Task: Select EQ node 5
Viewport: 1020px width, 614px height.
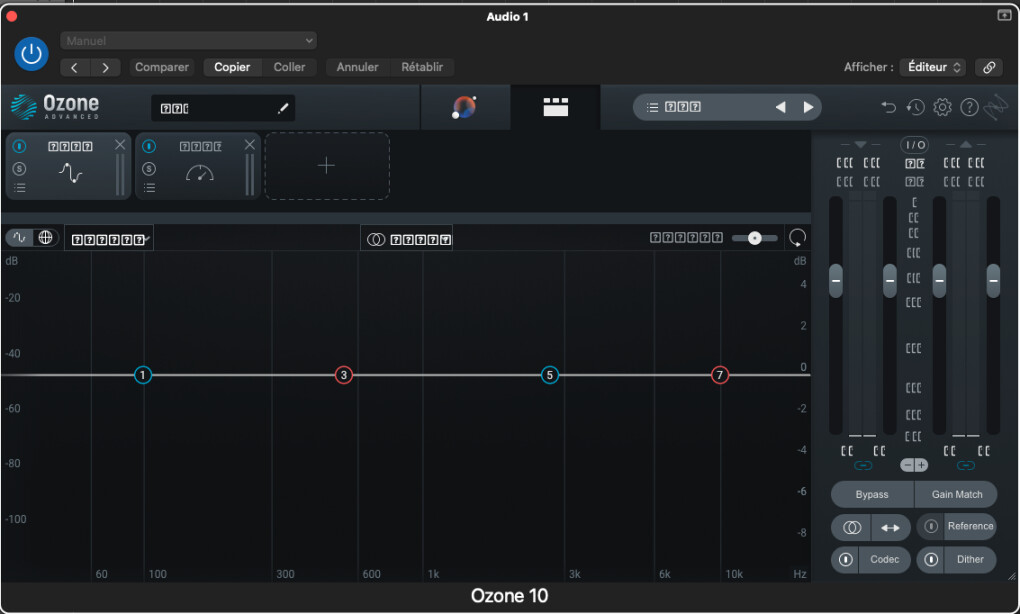Action: click(x=550, y=375)
